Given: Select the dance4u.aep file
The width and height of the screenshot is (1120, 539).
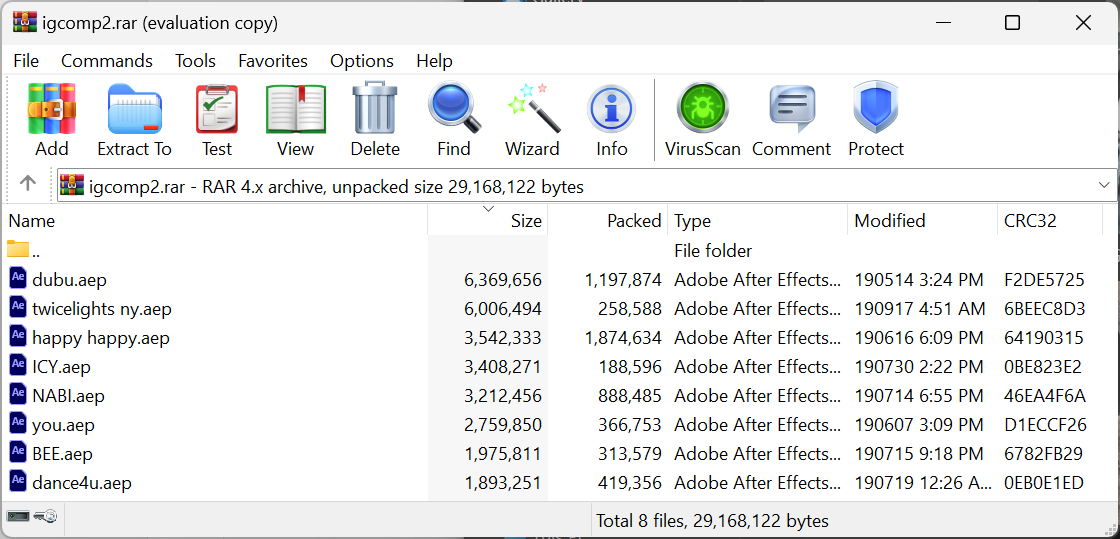Looking at the screenshot, I should (81, 483).
